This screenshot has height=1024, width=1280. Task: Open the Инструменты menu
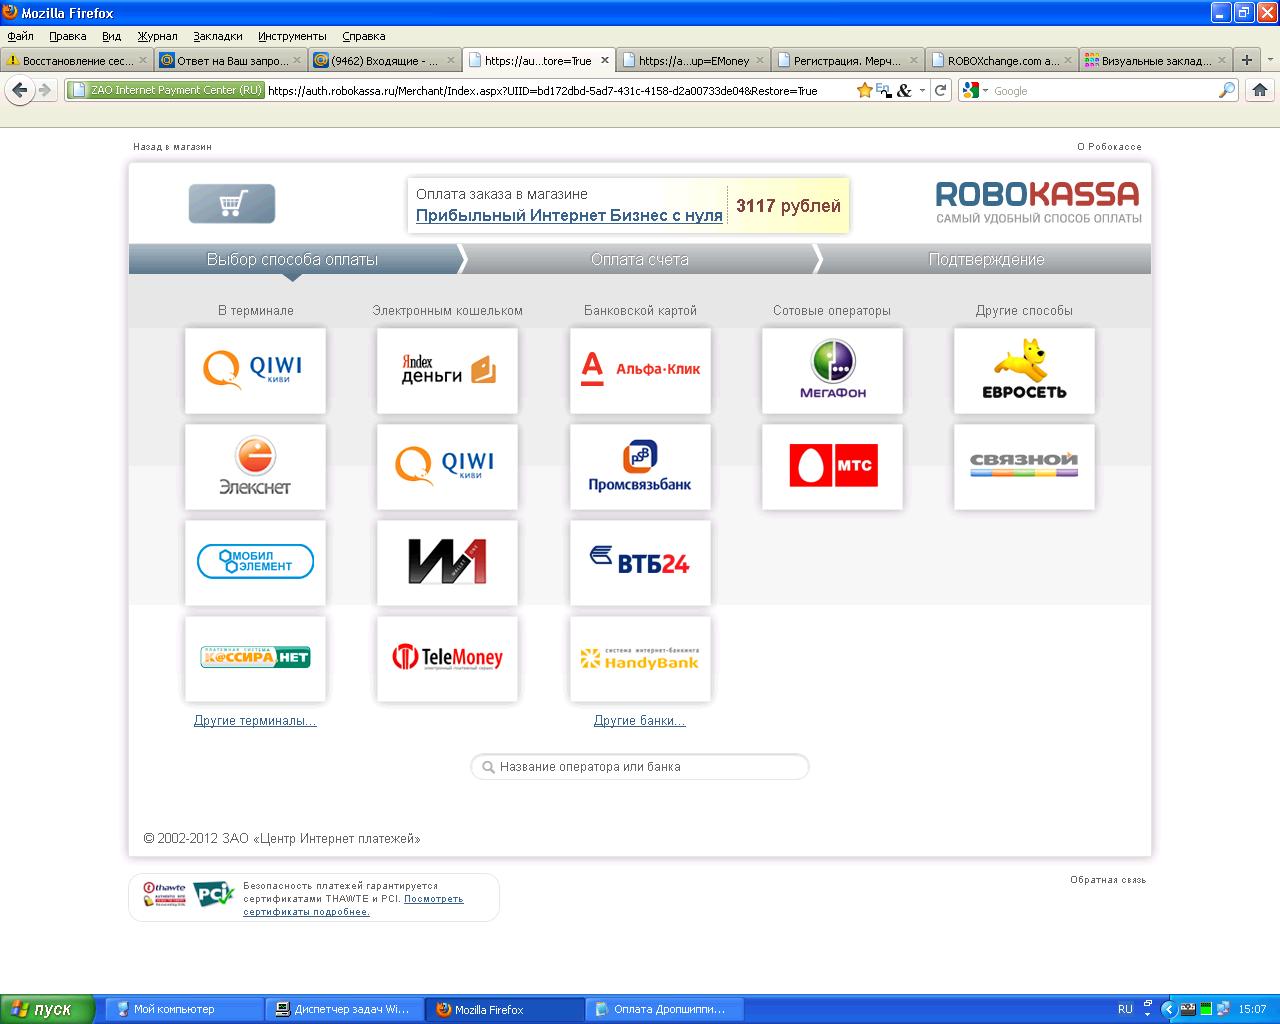[292, 36]
